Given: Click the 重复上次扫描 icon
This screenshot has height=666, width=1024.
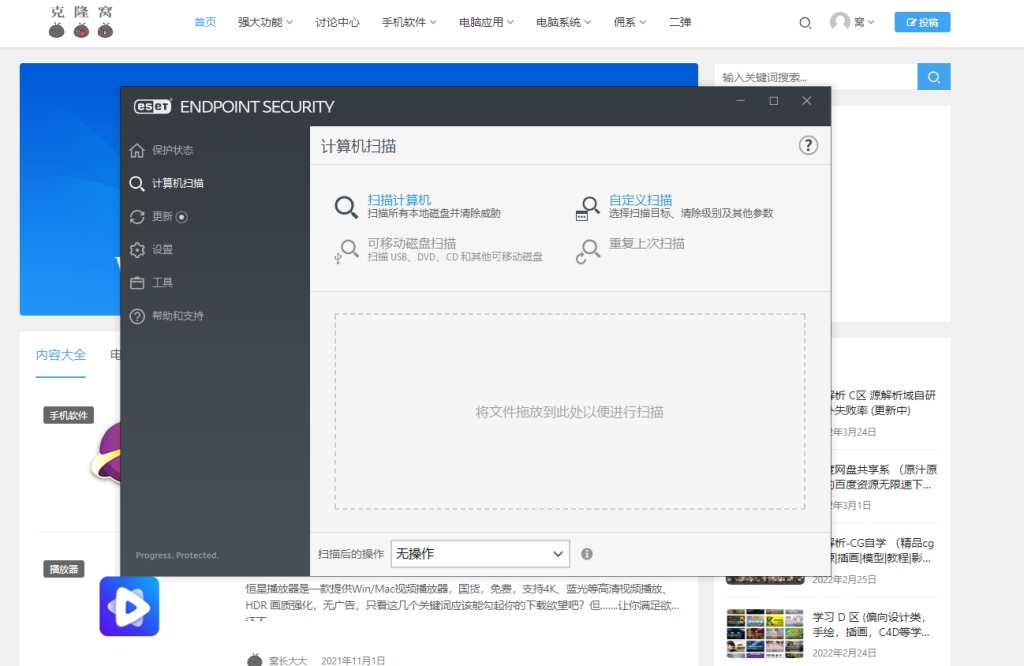Looking at the screenshot, I should (x=587, y=251).
